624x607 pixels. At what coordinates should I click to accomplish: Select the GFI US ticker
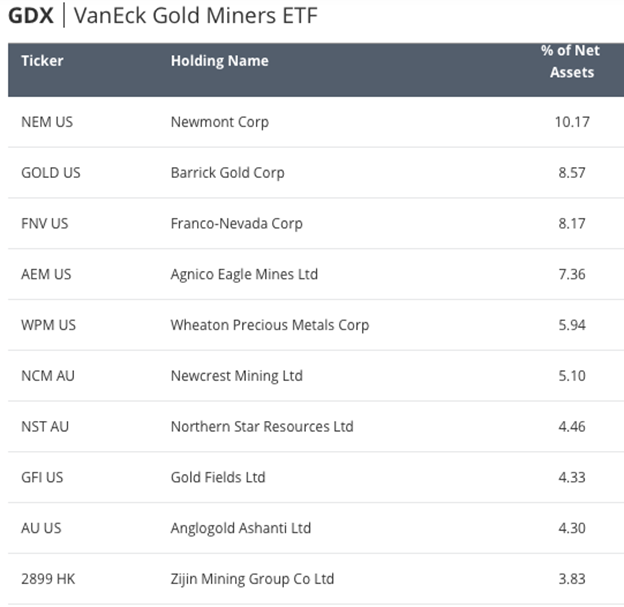click(42, 478)
